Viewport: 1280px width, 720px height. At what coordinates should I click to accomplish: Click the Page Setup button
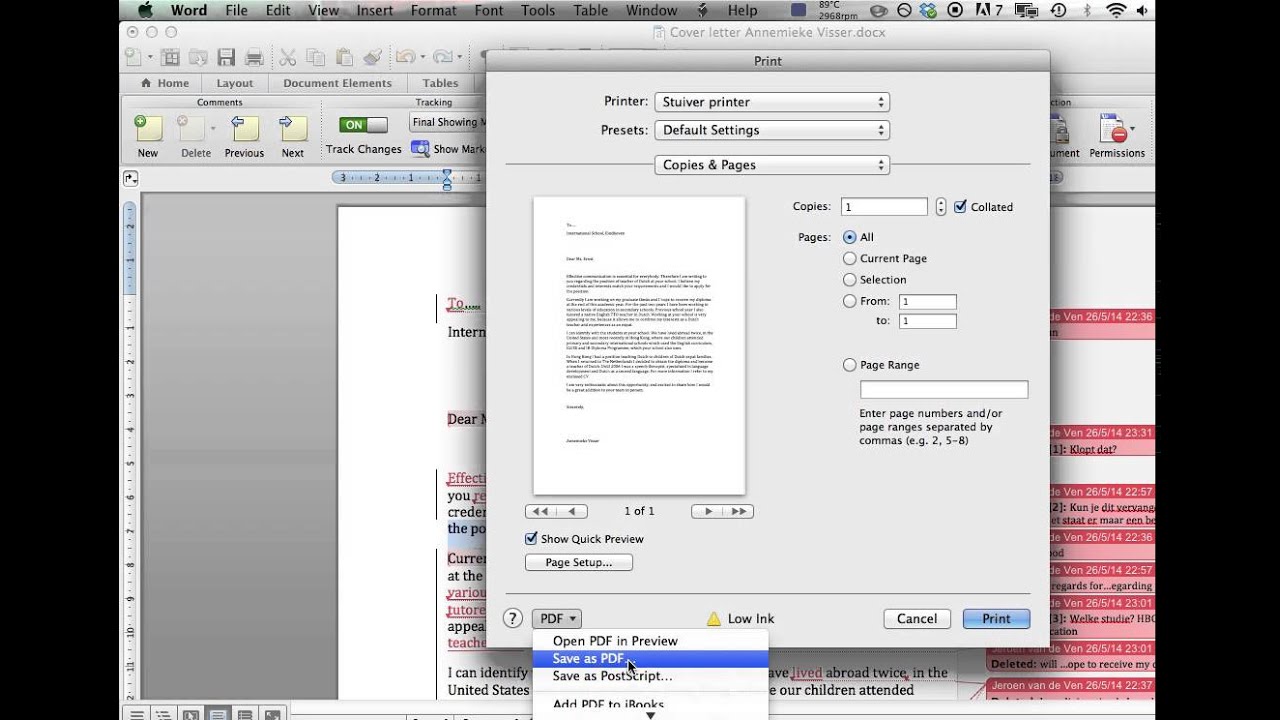(579, 562)
